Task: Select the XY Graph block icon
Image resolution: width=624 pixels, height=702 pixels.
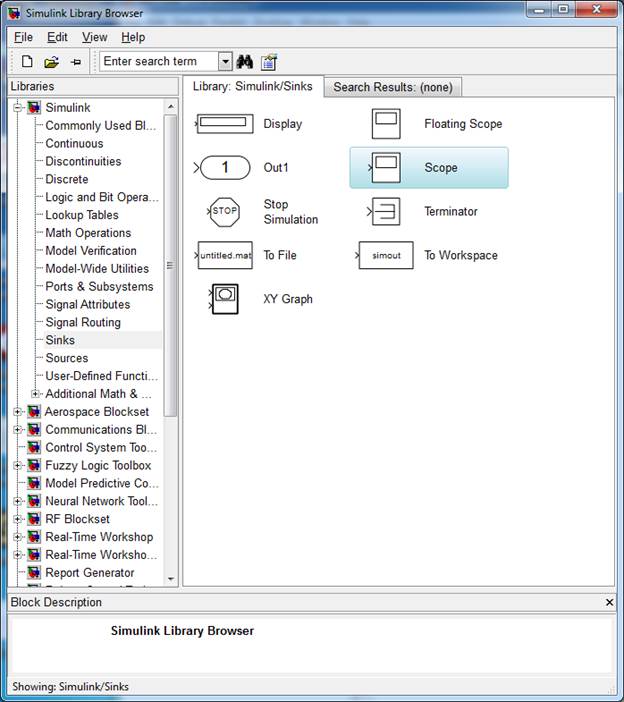Action: pyautogui.click(x=224, y=299)
